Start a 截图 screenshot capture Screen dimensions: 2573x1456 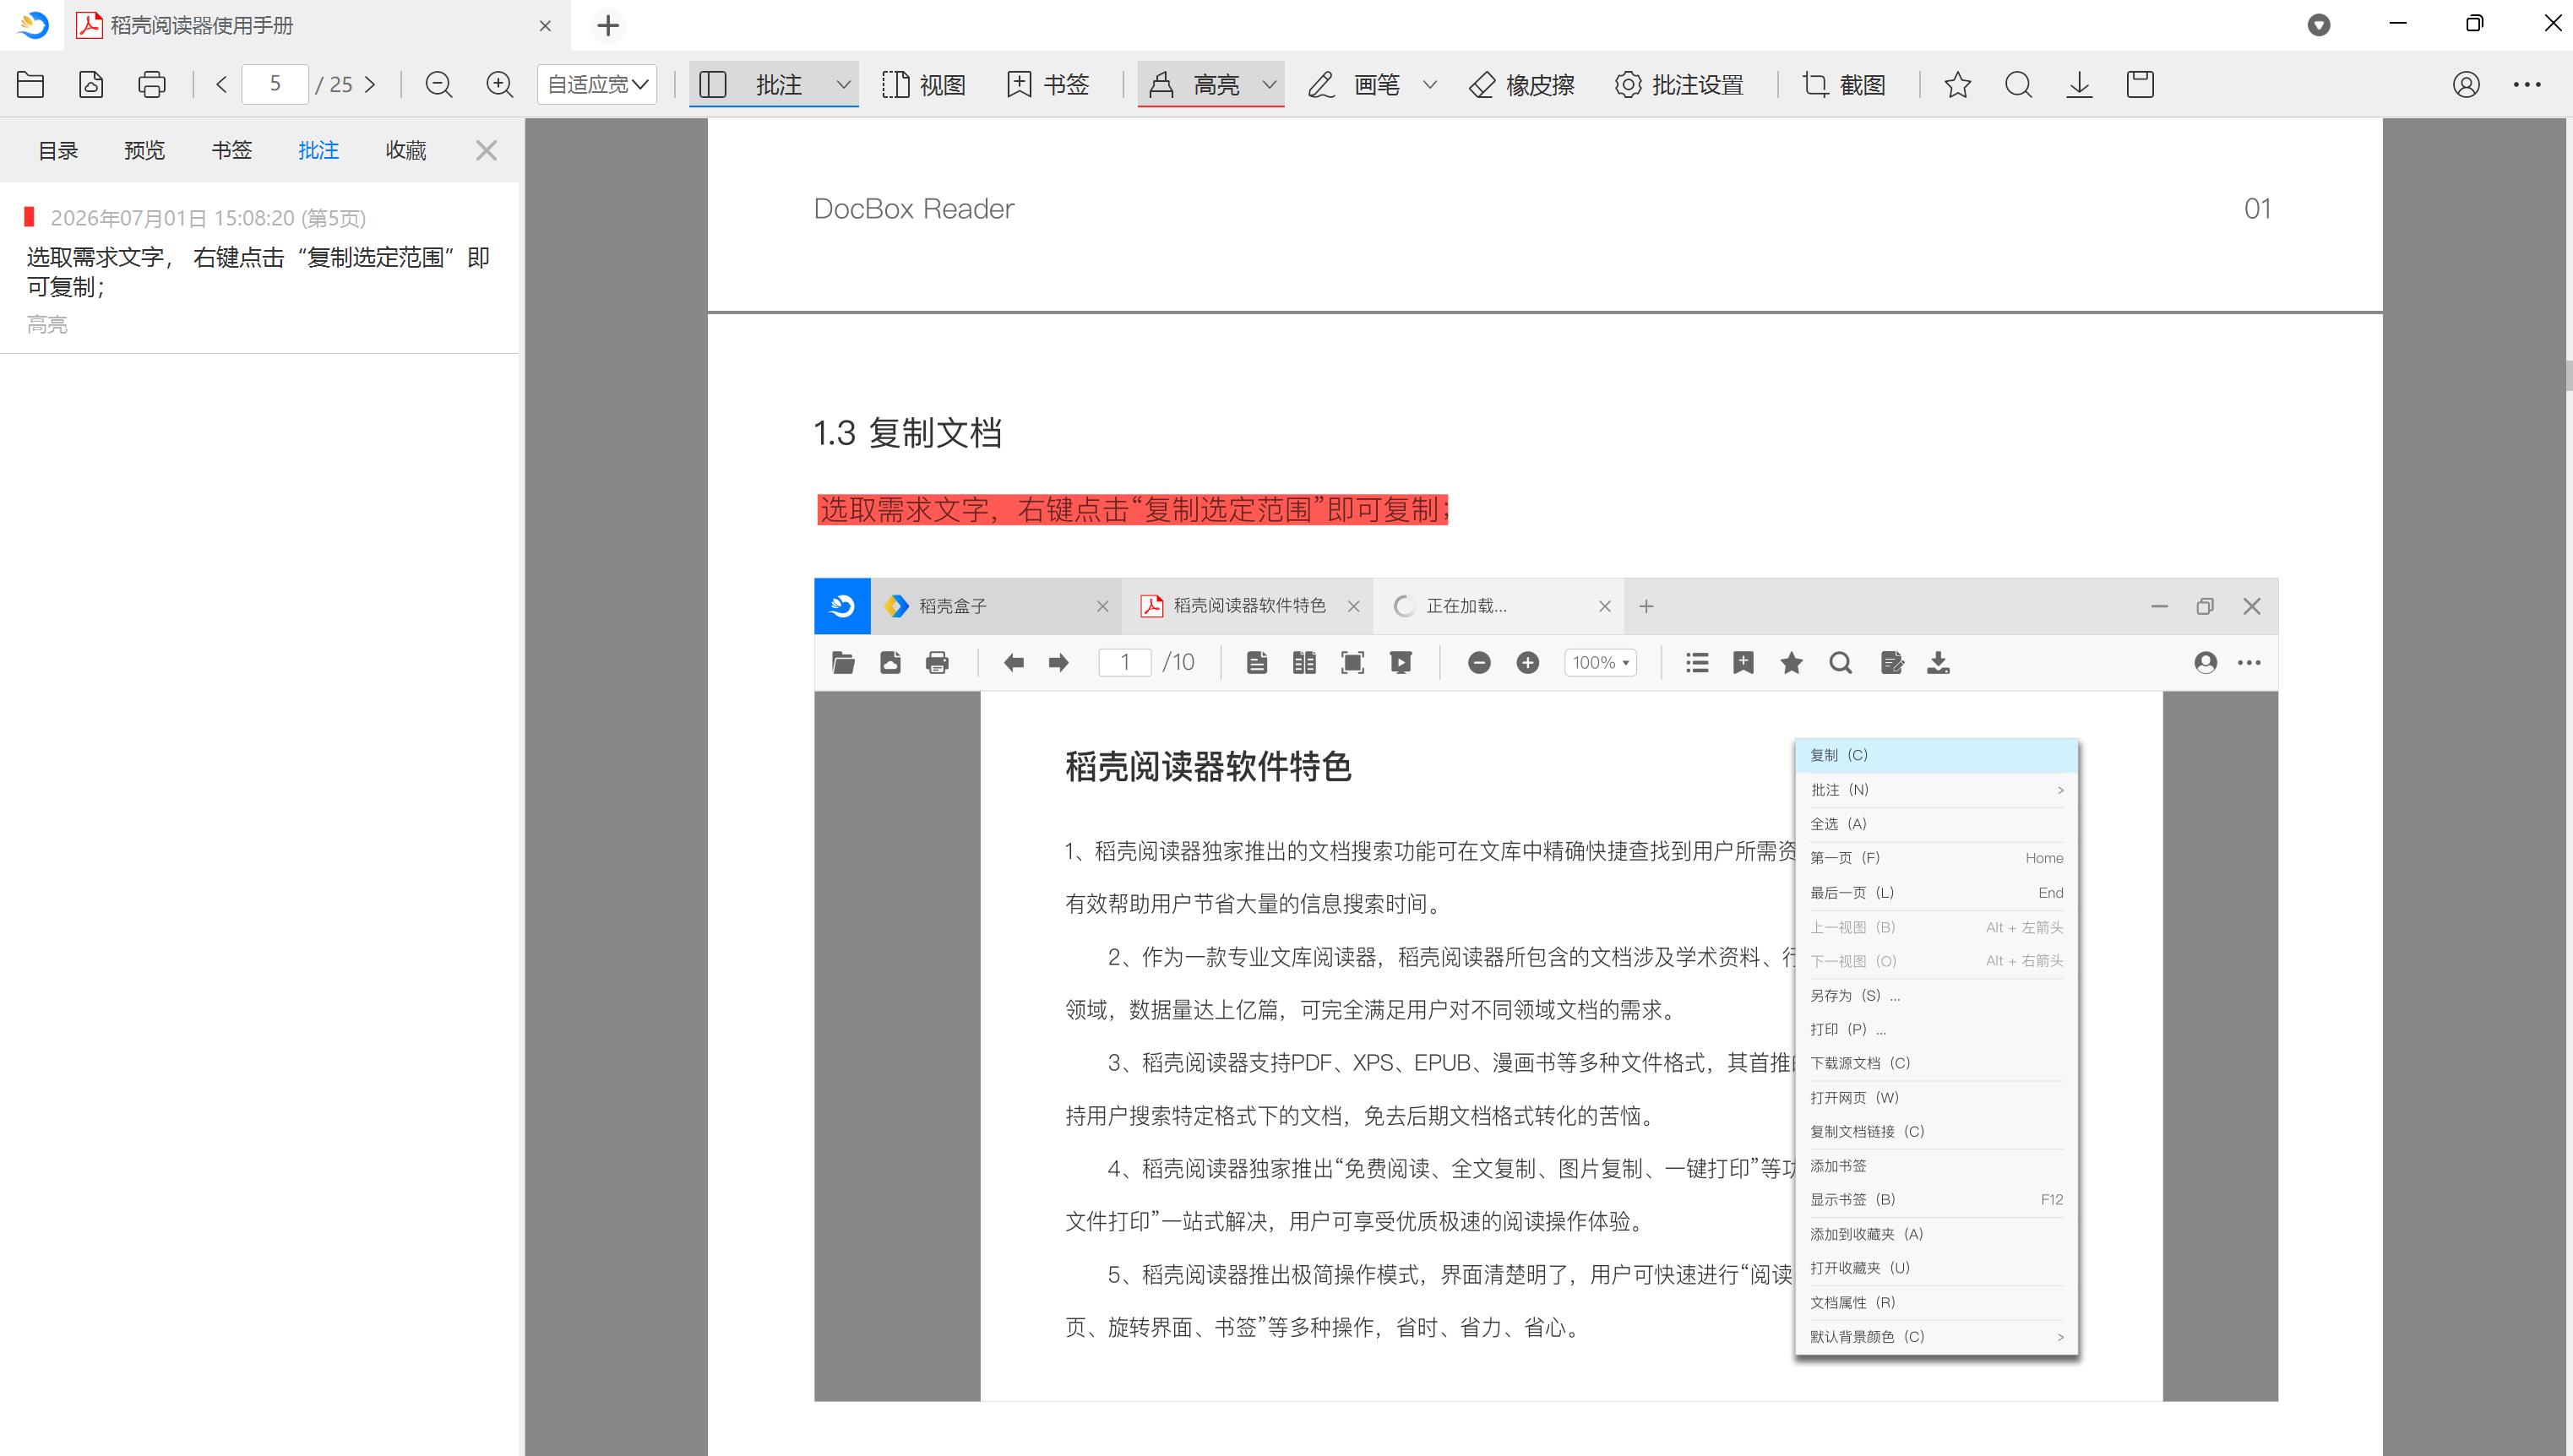1844,85
